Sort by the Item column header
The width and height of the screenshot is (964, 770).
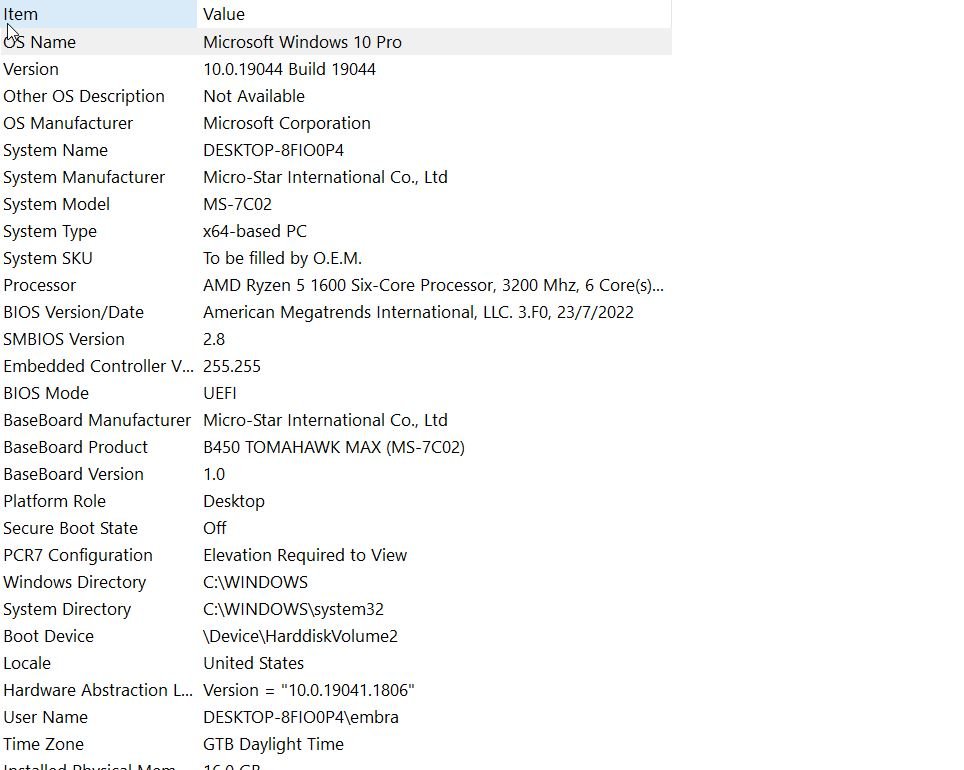tap(98, 14)
